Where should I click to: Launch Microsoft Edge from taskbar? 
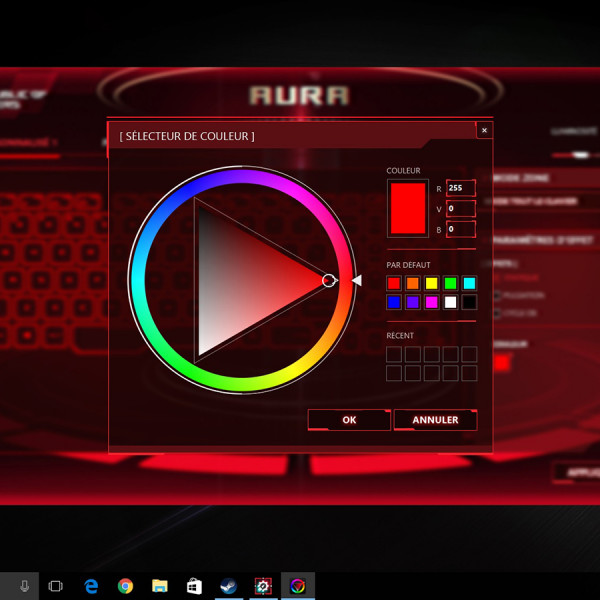point(91,586)
